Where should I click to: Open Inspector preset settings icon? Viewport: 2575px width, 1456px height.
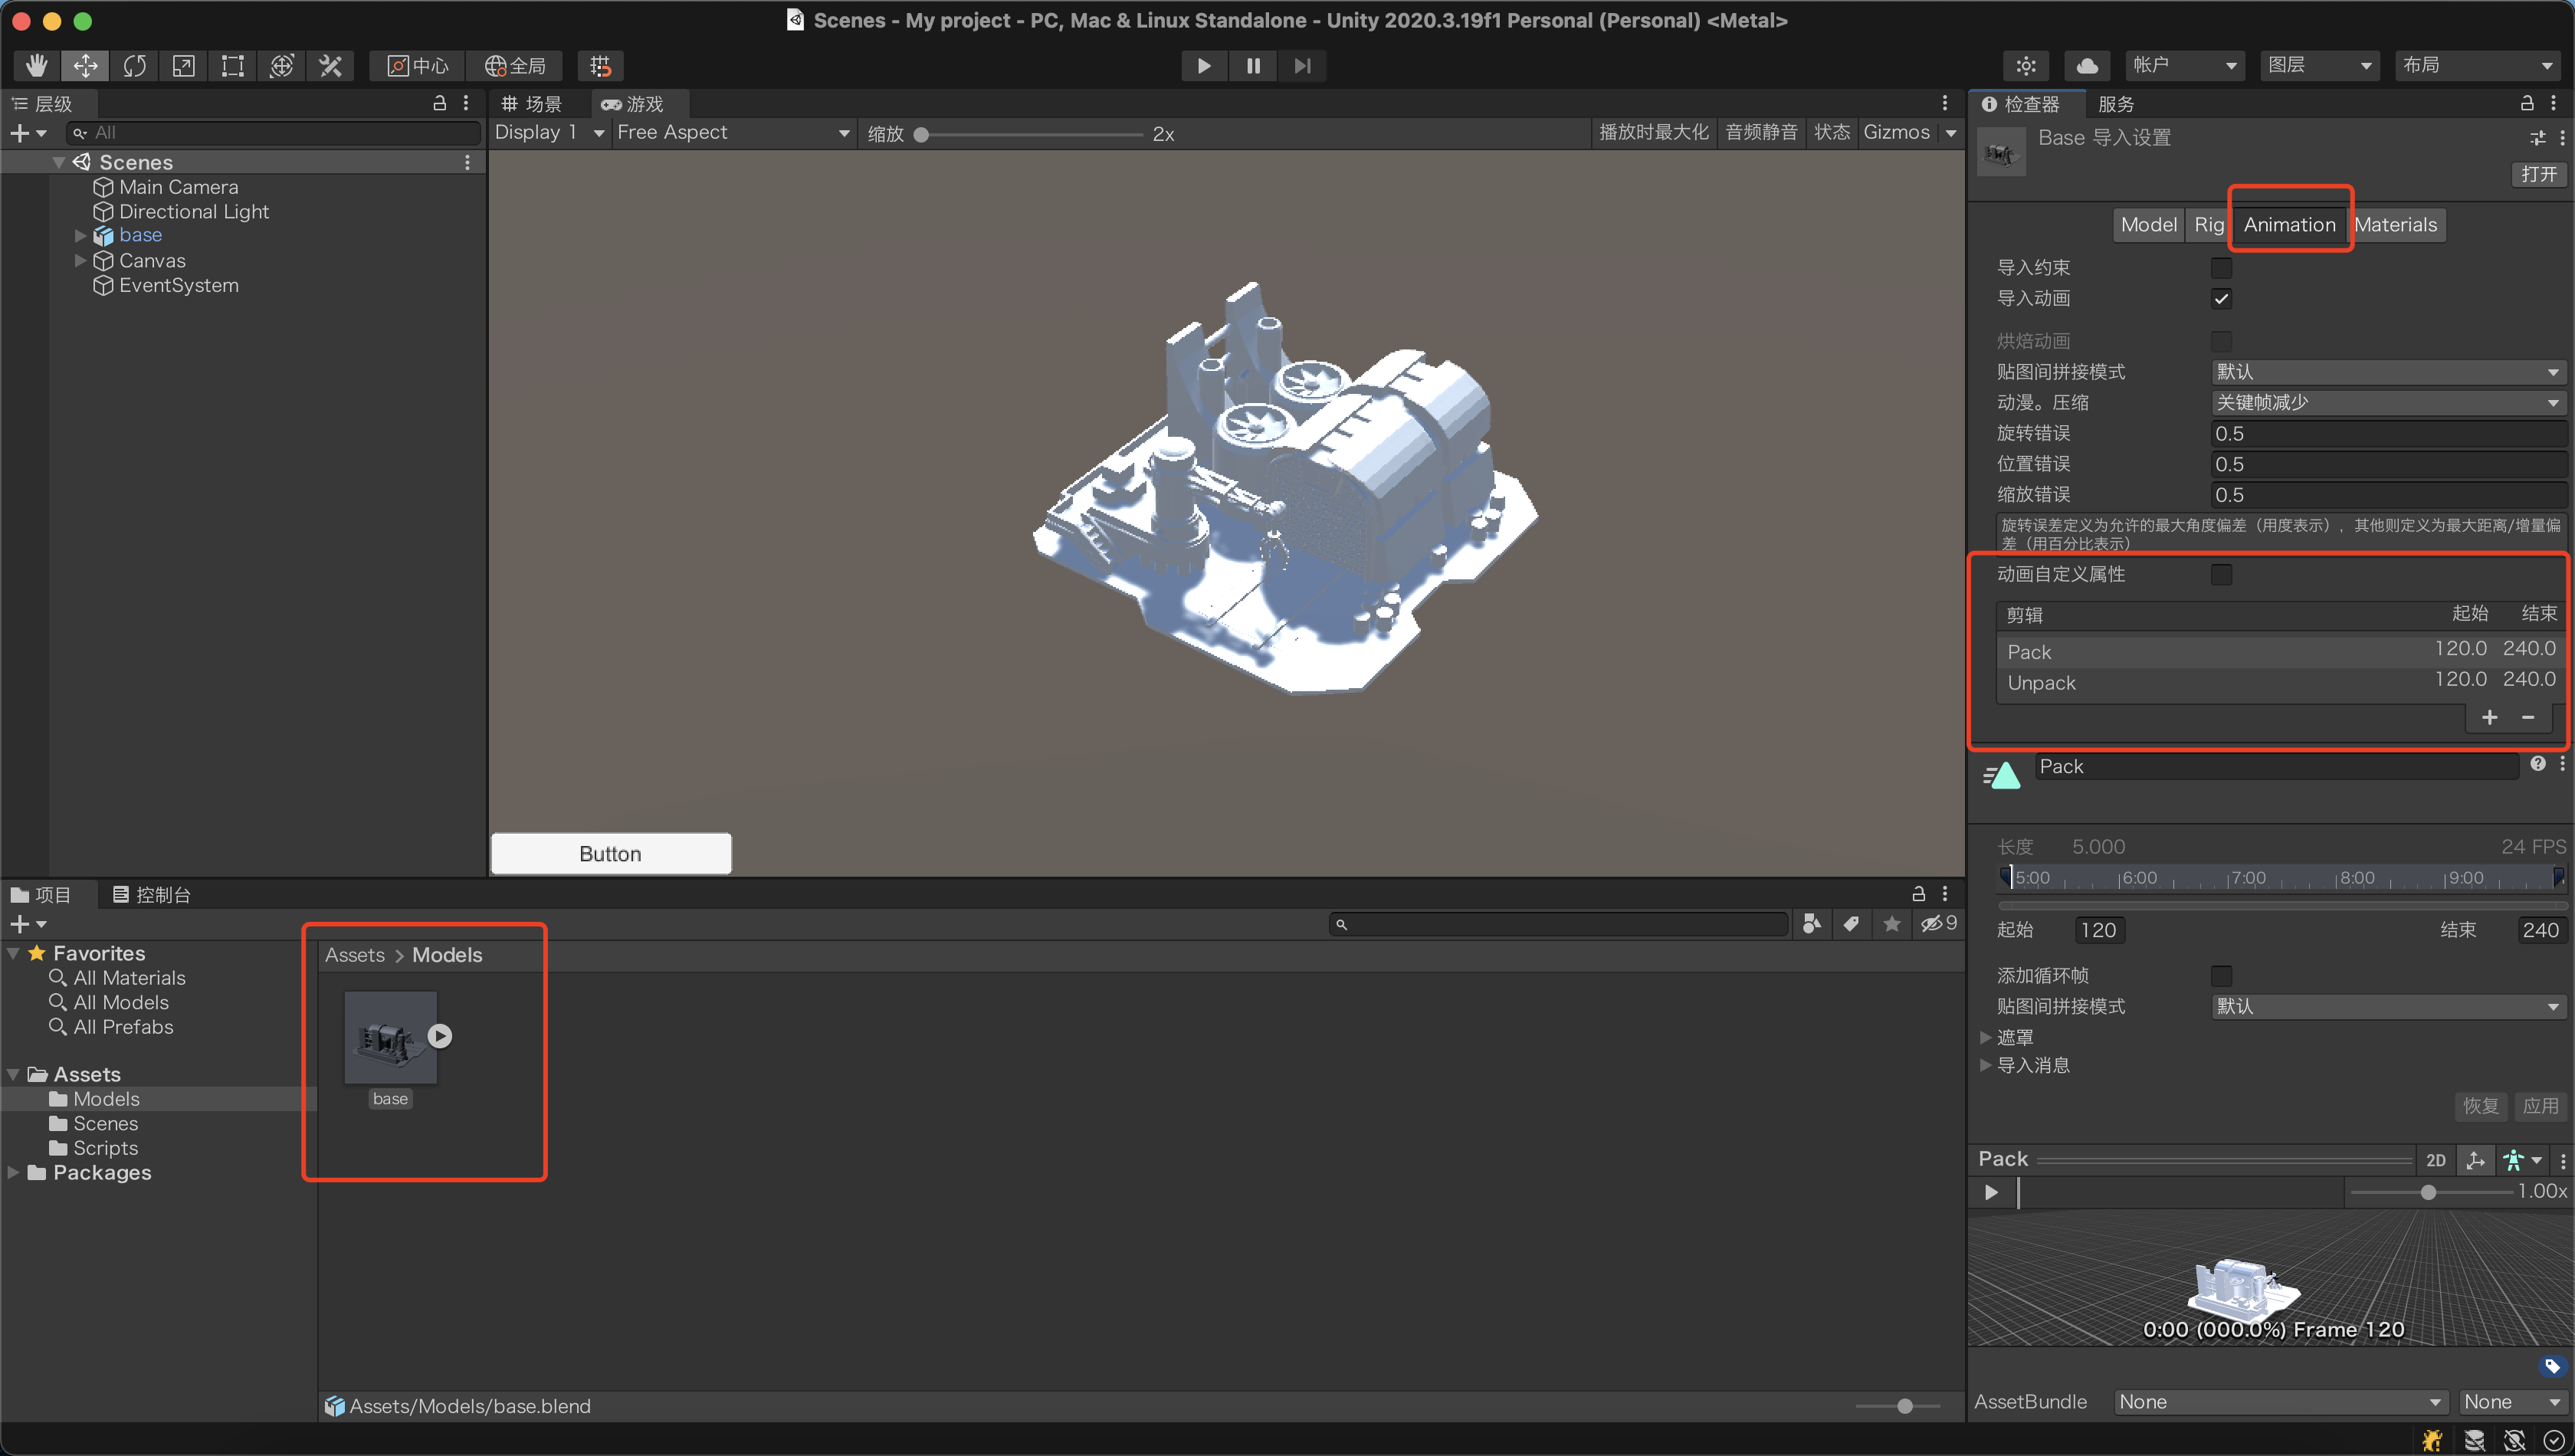2538,138
